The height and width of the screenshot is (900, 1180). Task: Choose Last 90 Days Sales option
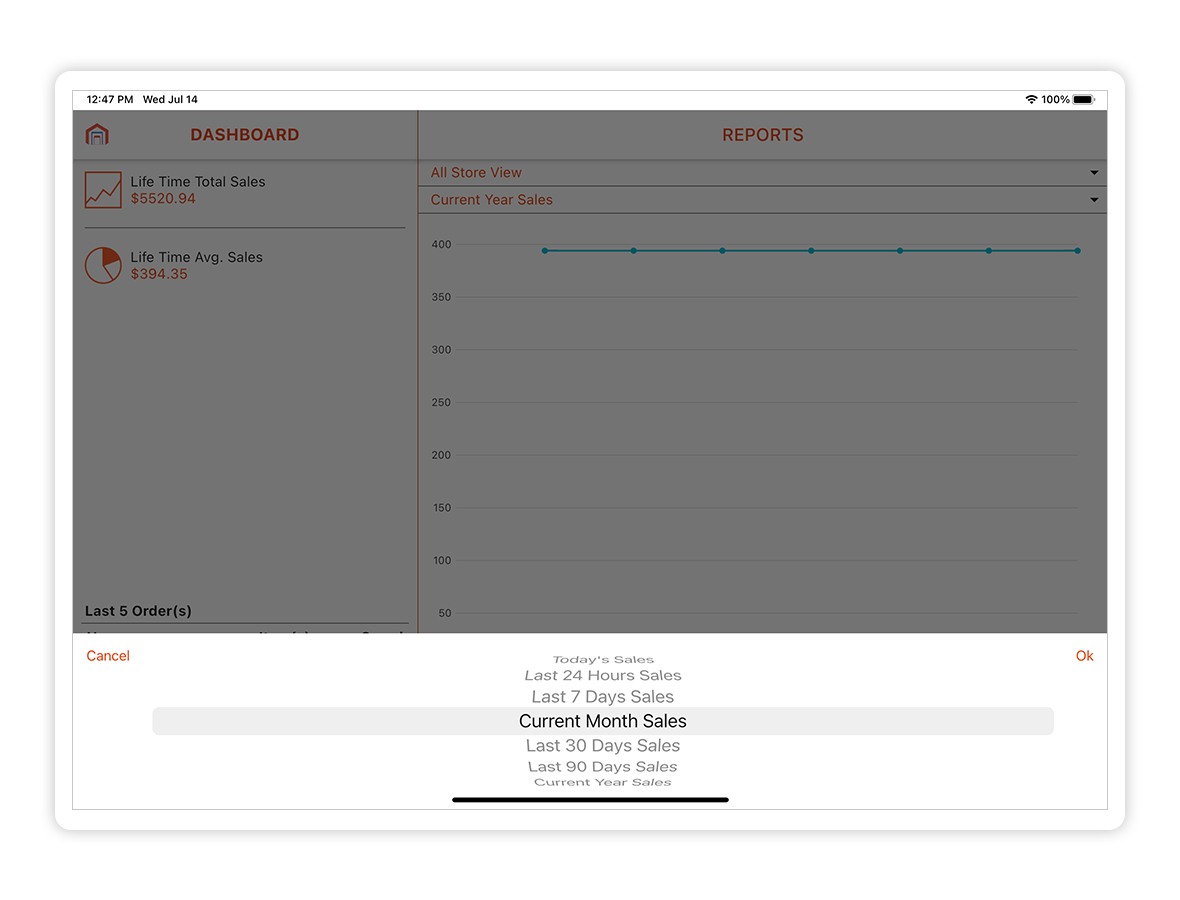(603, 766)
